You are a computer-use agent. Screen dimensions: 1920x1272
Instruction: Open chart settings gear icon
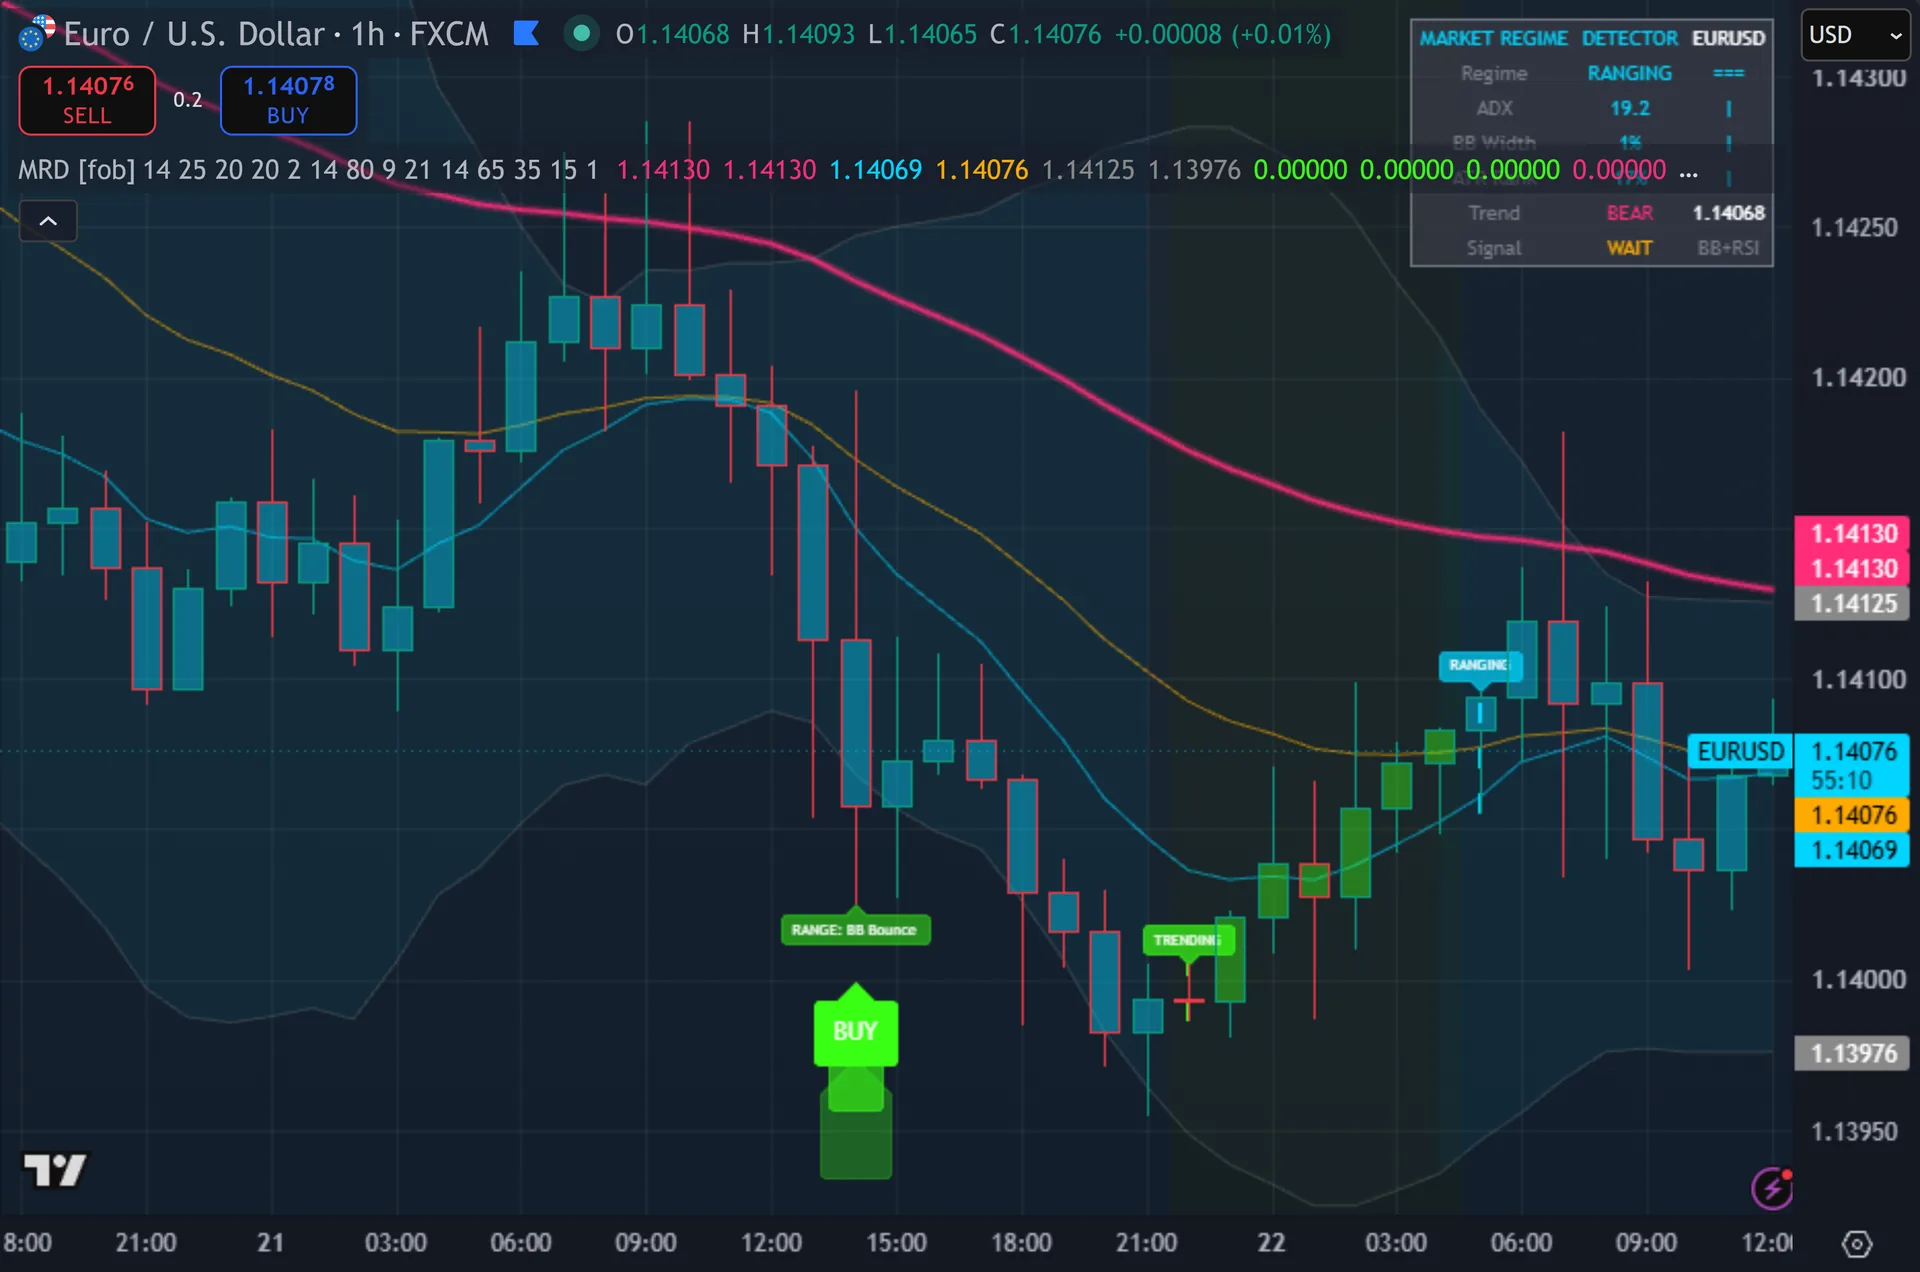pyautogui.click(x=1856, y=1244)
